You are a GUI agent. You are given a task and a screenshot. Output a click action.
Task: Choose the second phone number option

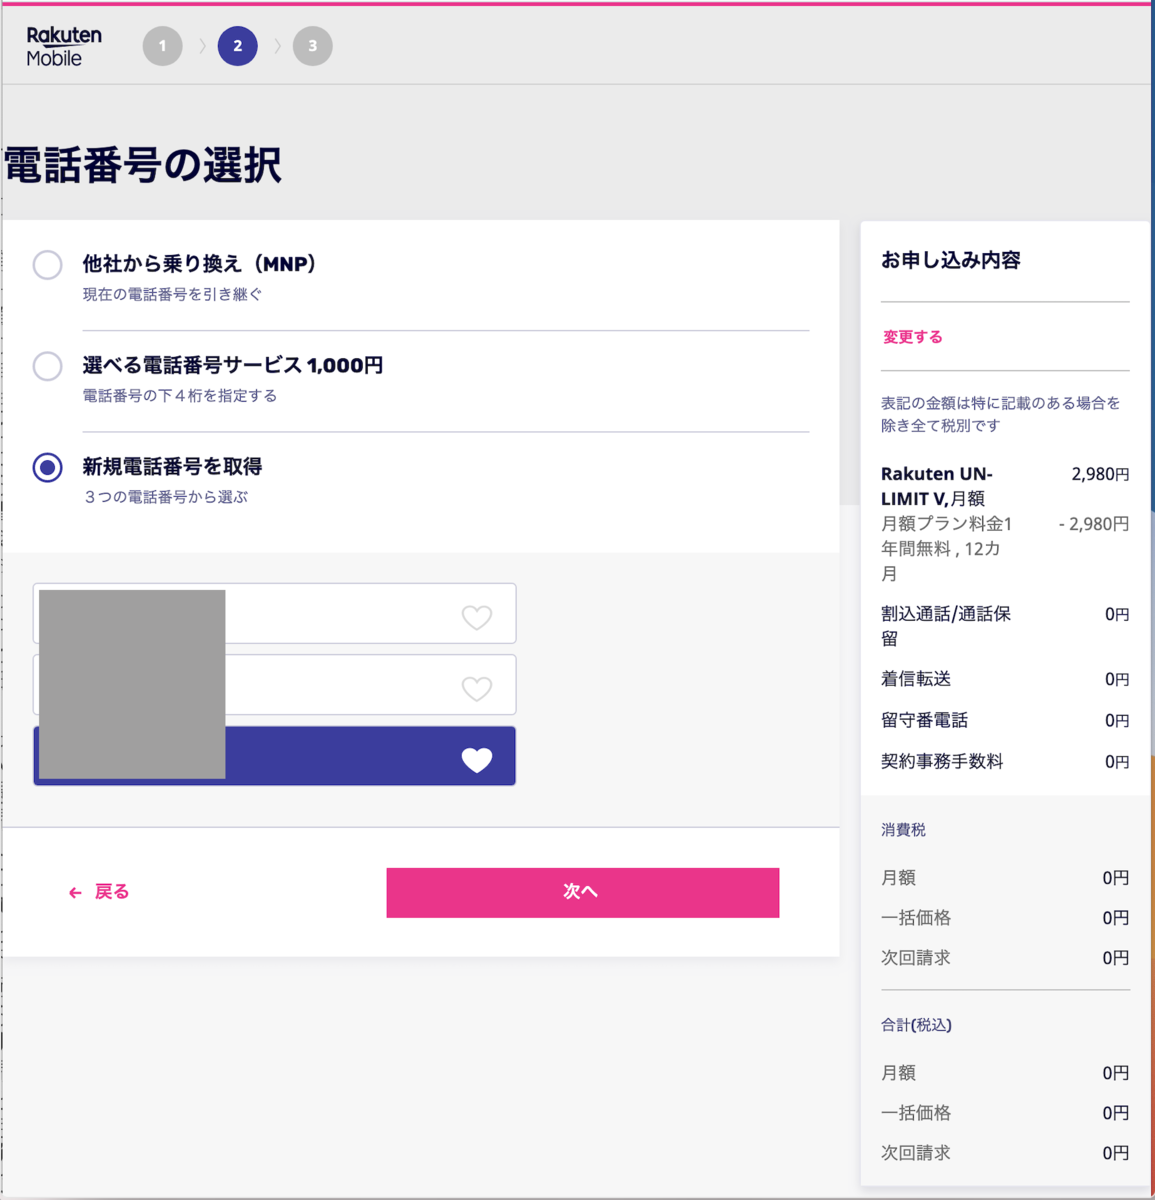274,685
